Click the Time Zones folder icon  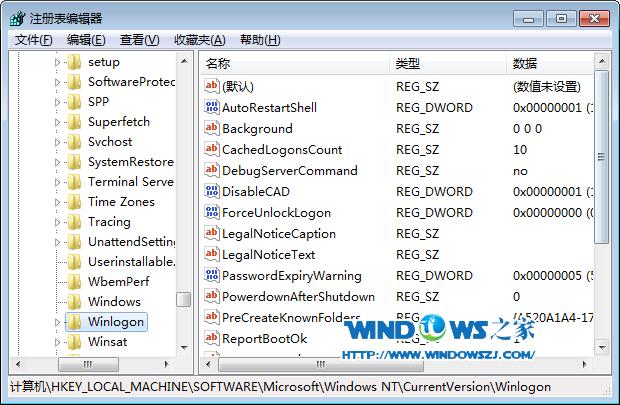click(x=74, y=202)
